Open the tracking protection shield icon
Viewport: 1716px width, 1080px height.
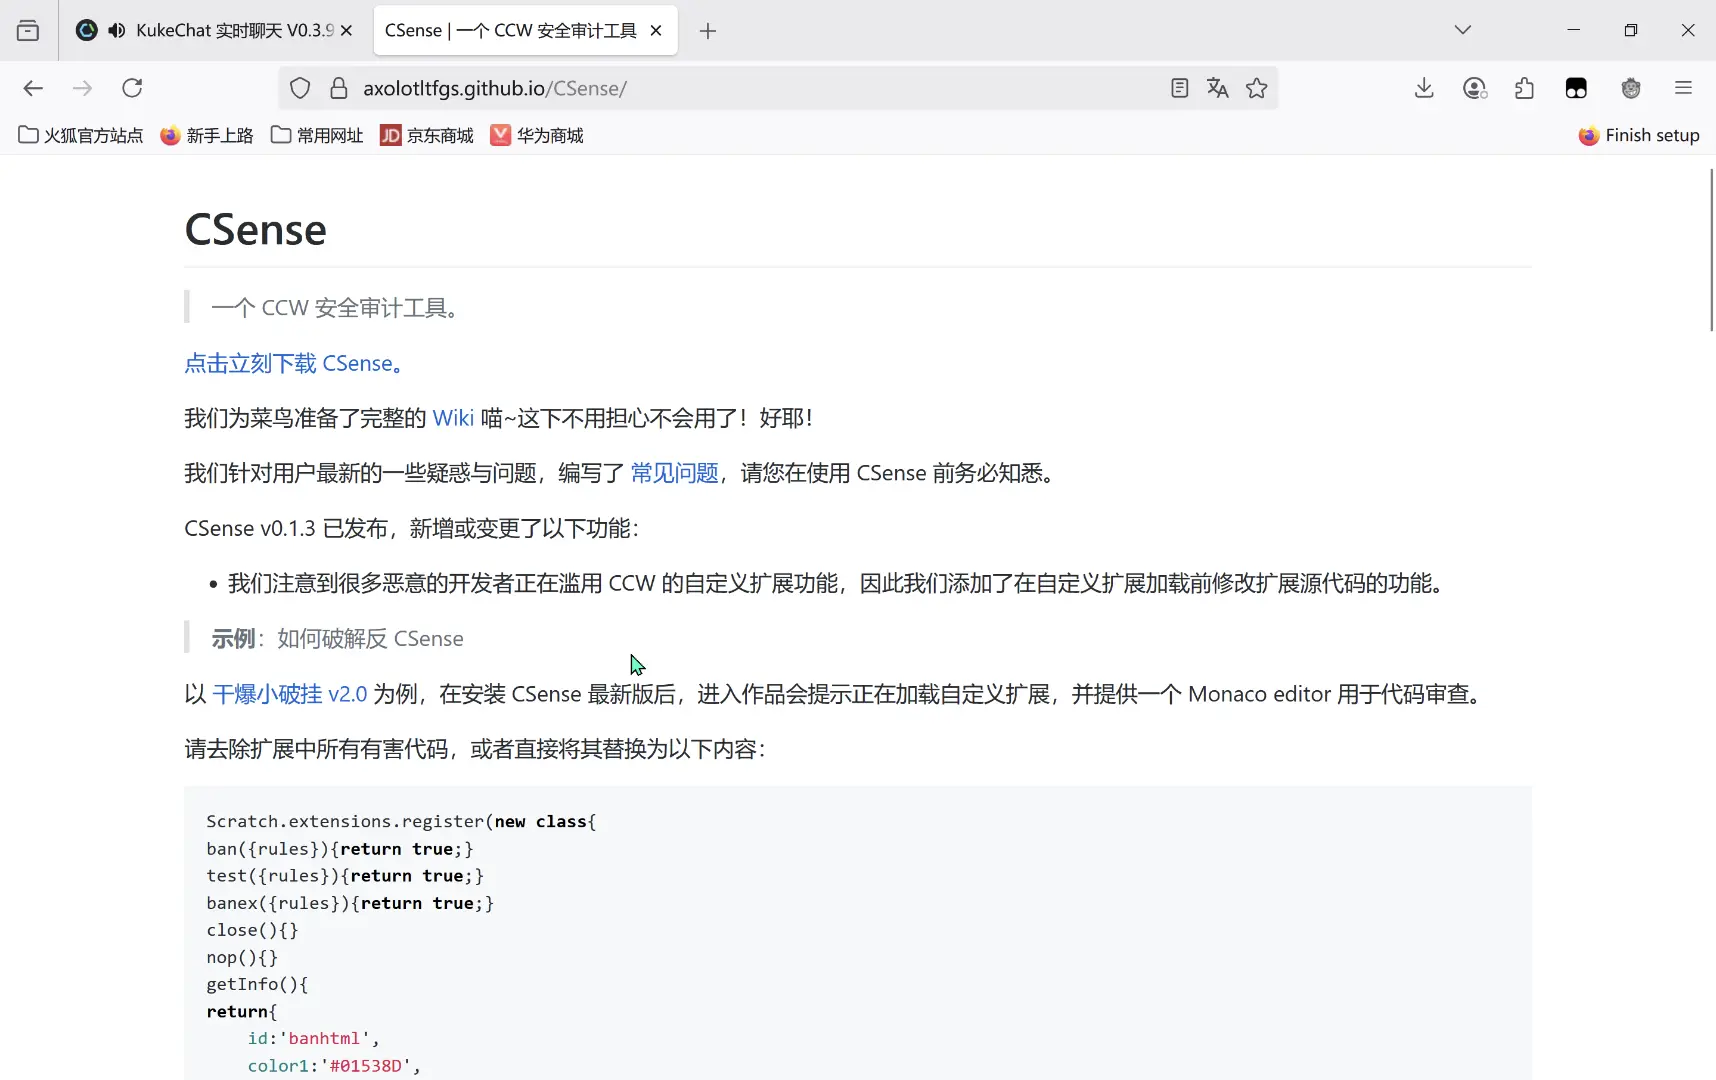coord(300,88)
